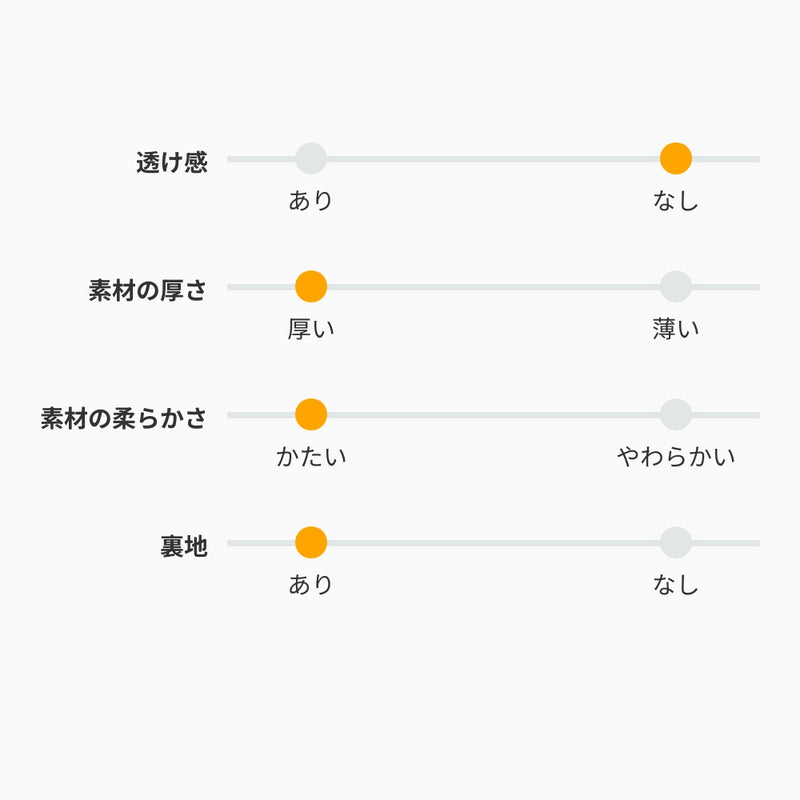The image size is (800, 800).
Task: Click the 薄い text label
Action: tap(676, 329)
